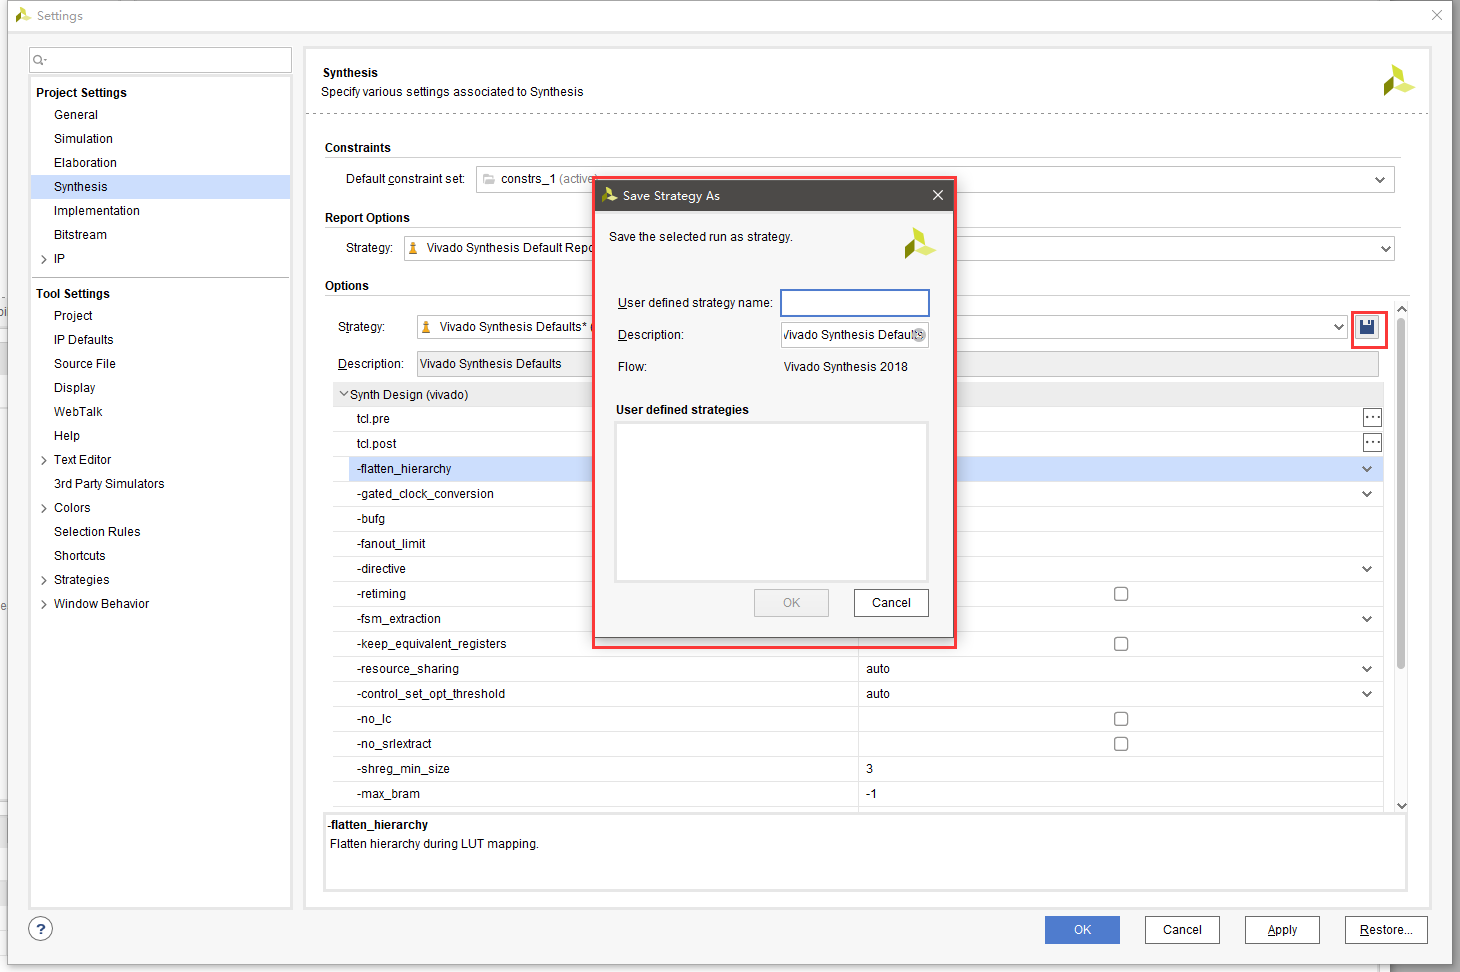
Task: Open the Options Strategy dropdown arrow
Action: click(x=1339, y=327)
